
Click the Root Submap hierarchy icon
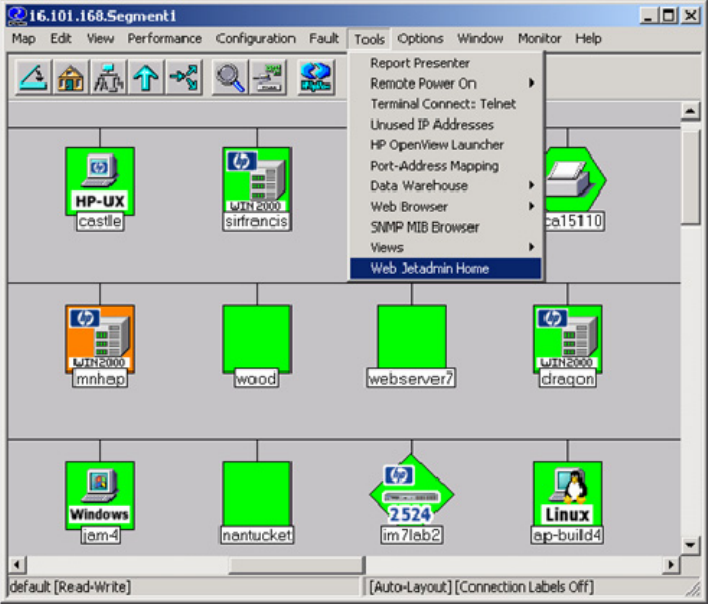pyautogui.click(x=108, y=77)
